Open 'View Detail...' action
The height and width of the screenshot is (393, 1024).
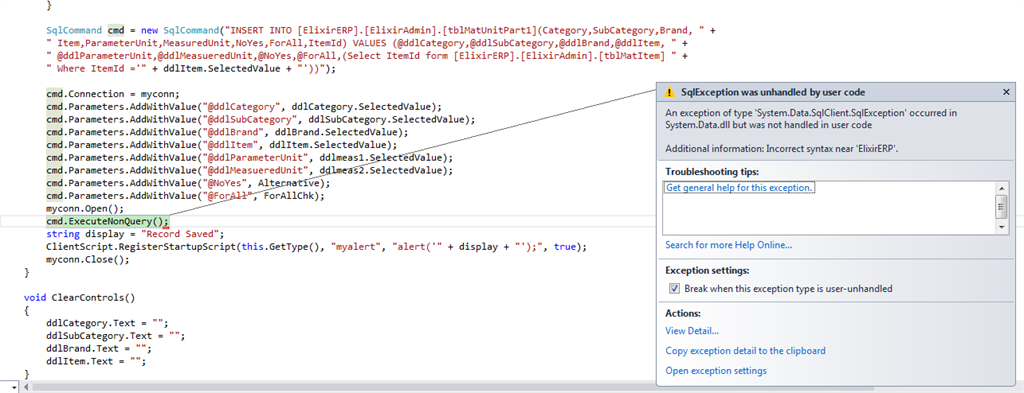tap(692, 331)
